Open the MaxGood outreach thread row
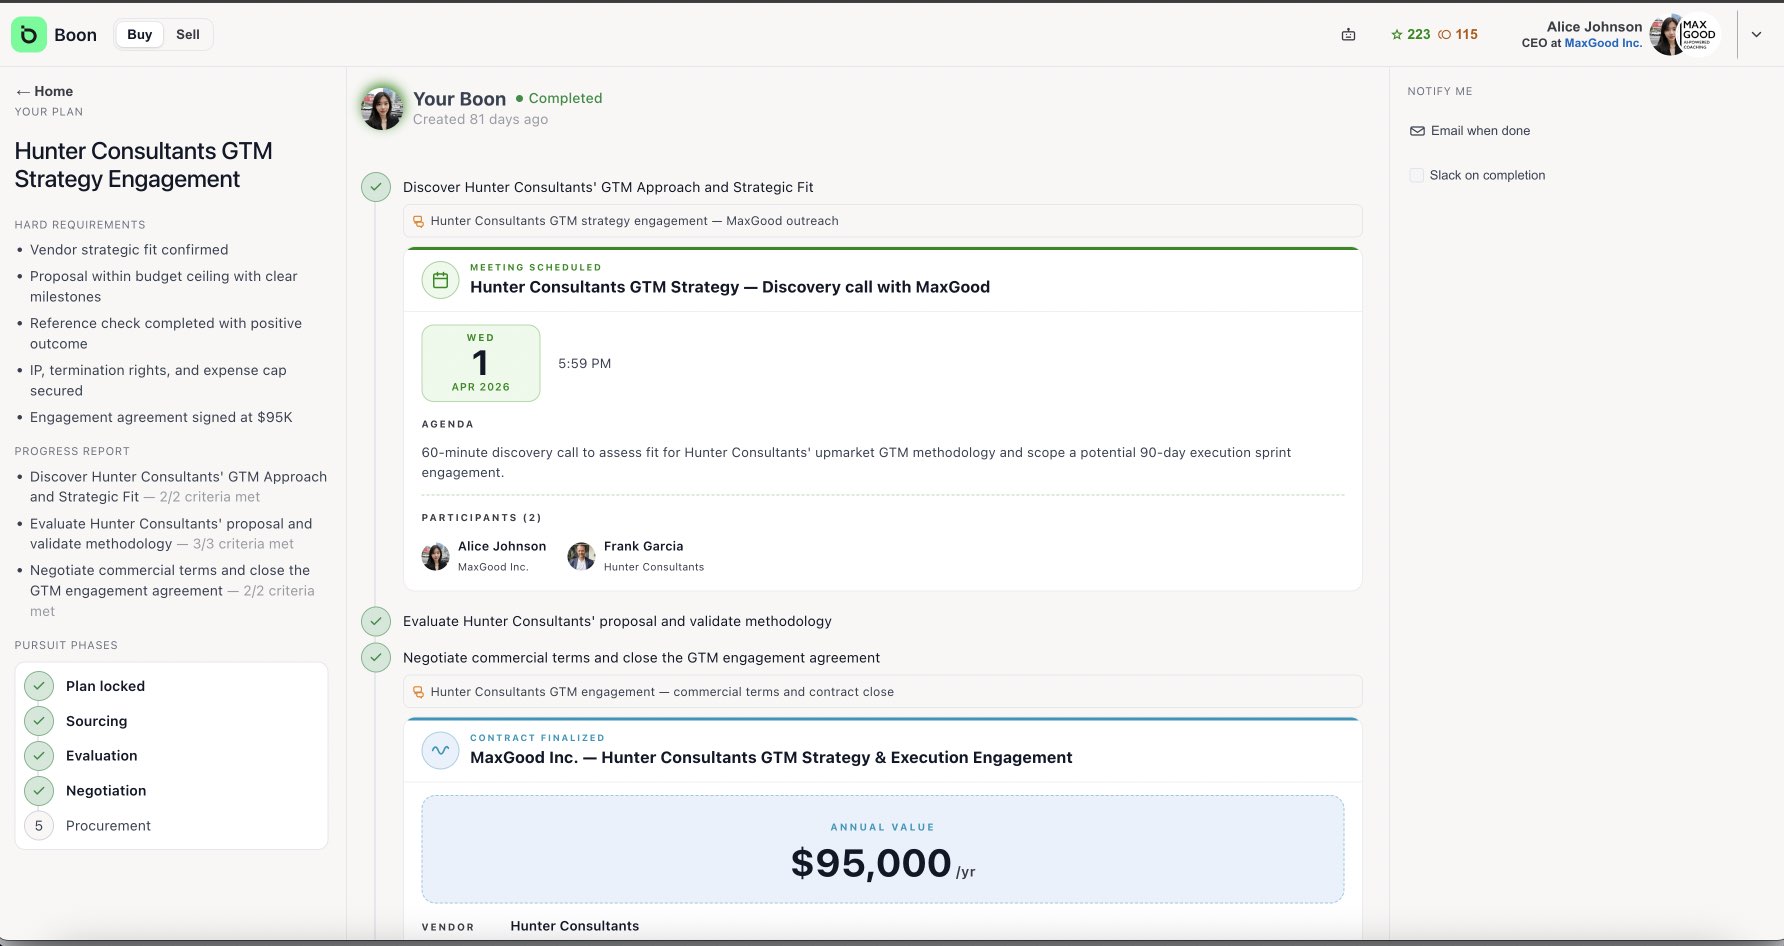 [882, 221]
